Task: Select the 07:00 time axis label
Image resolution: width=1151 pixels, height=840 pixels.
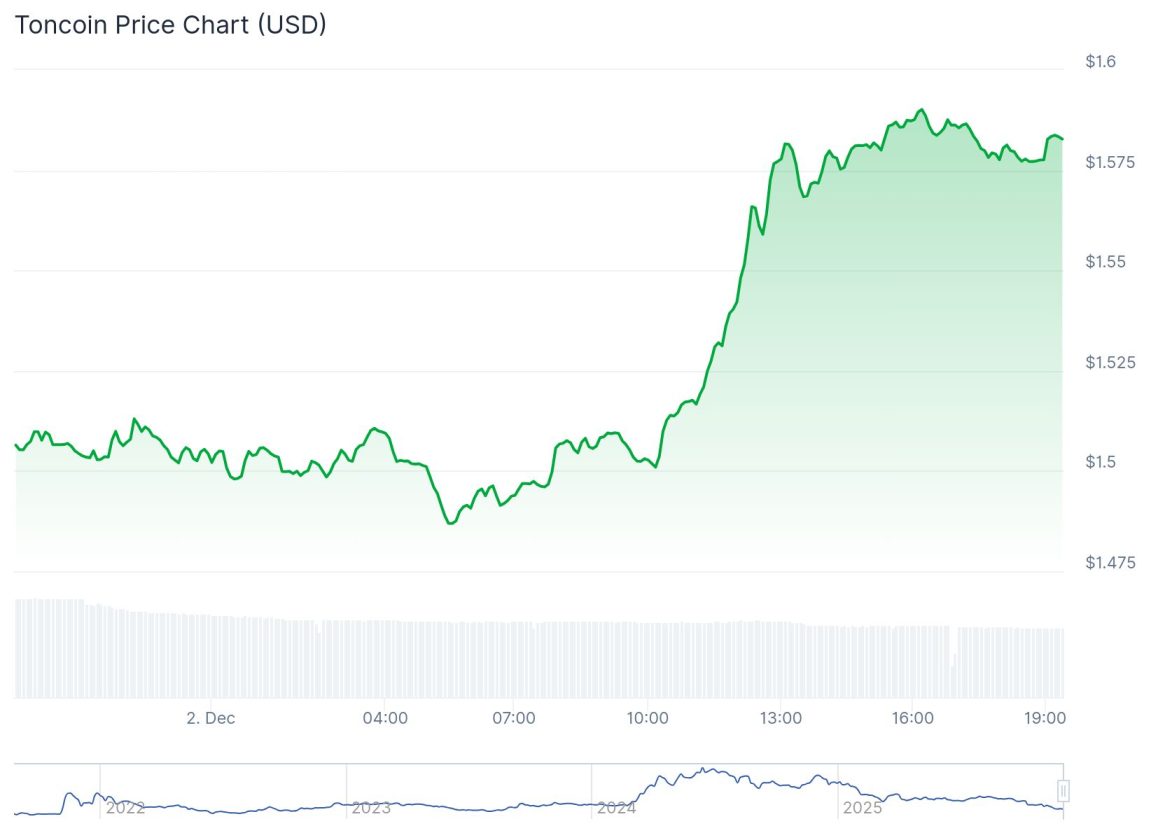Action: tap(514, 718)
